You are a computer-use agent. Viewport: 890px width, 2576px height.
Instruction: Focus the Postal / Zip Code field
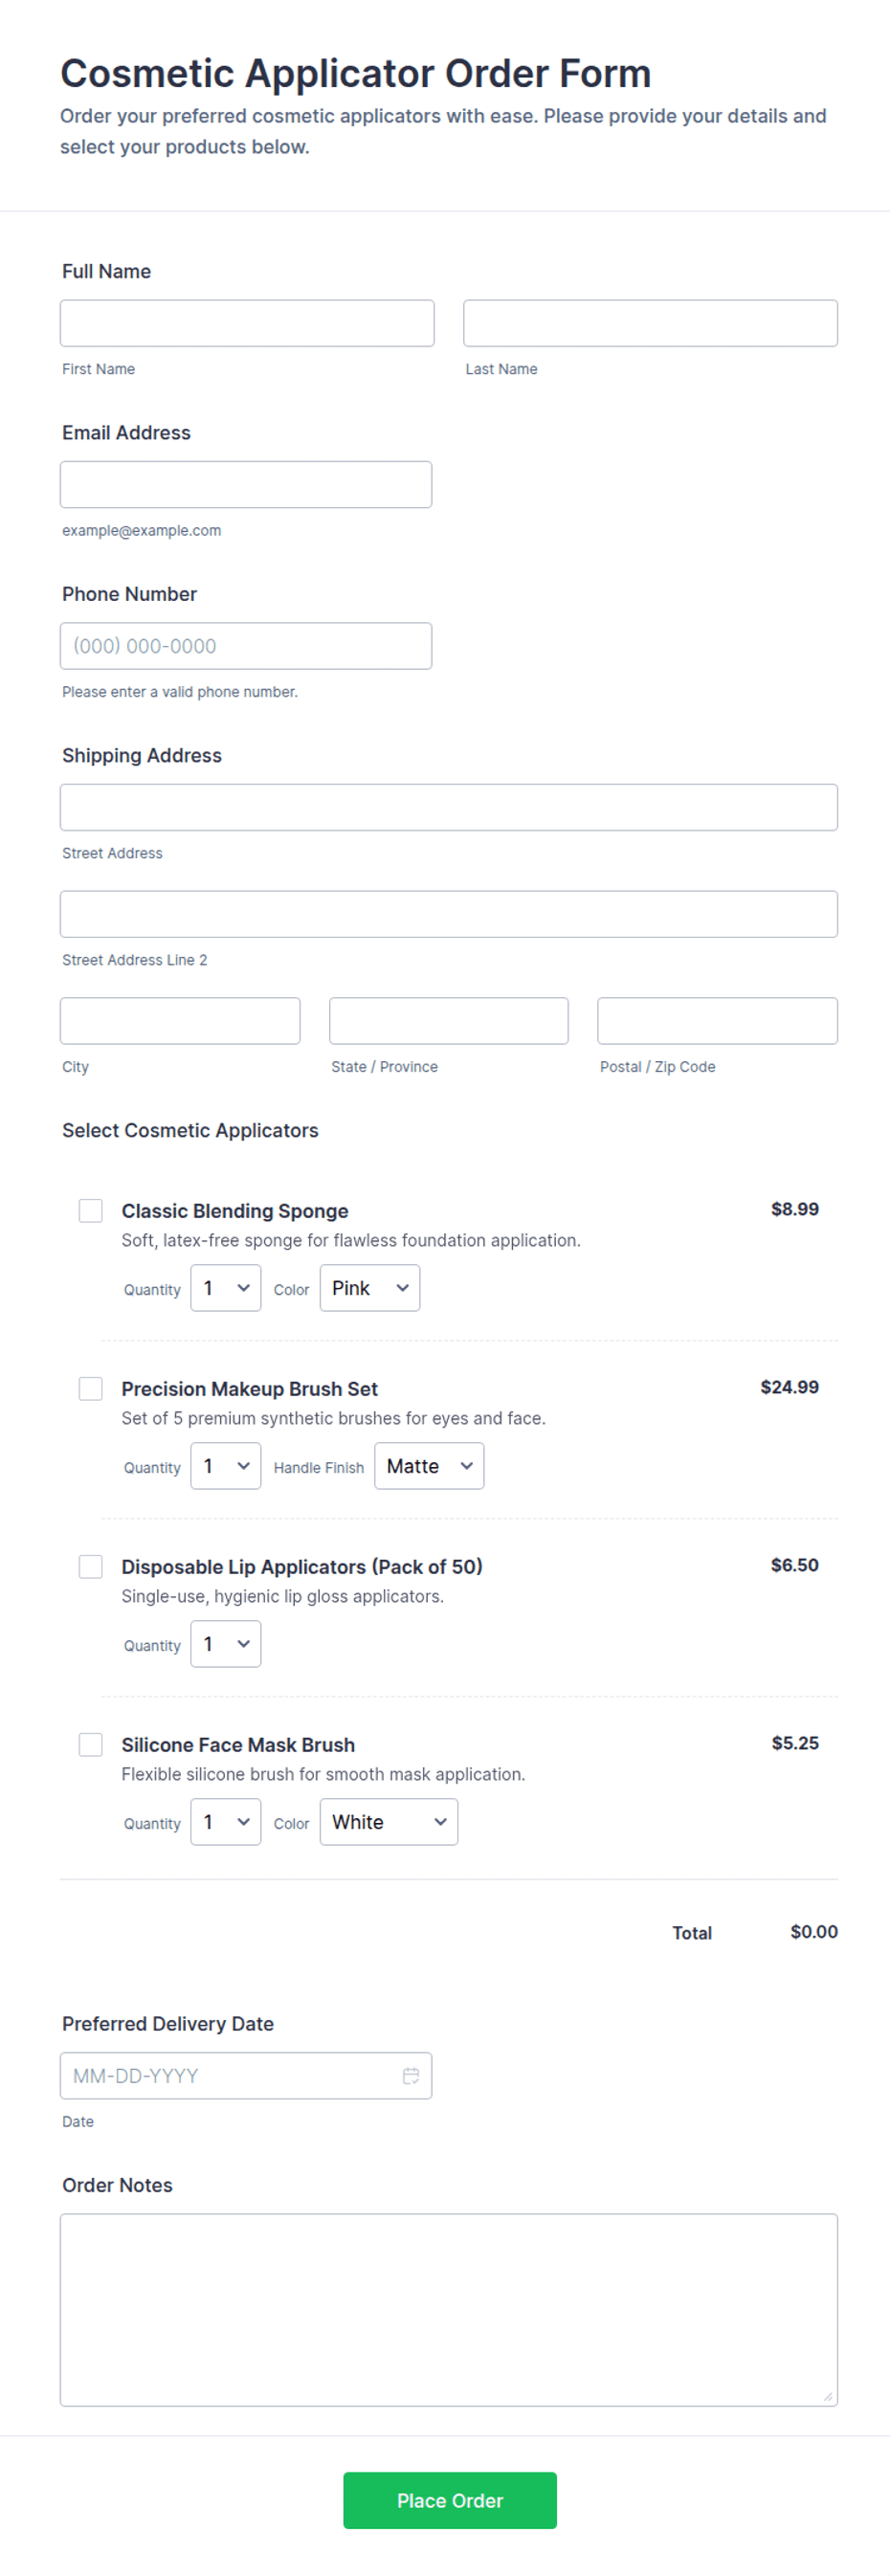click(718, 1021)
